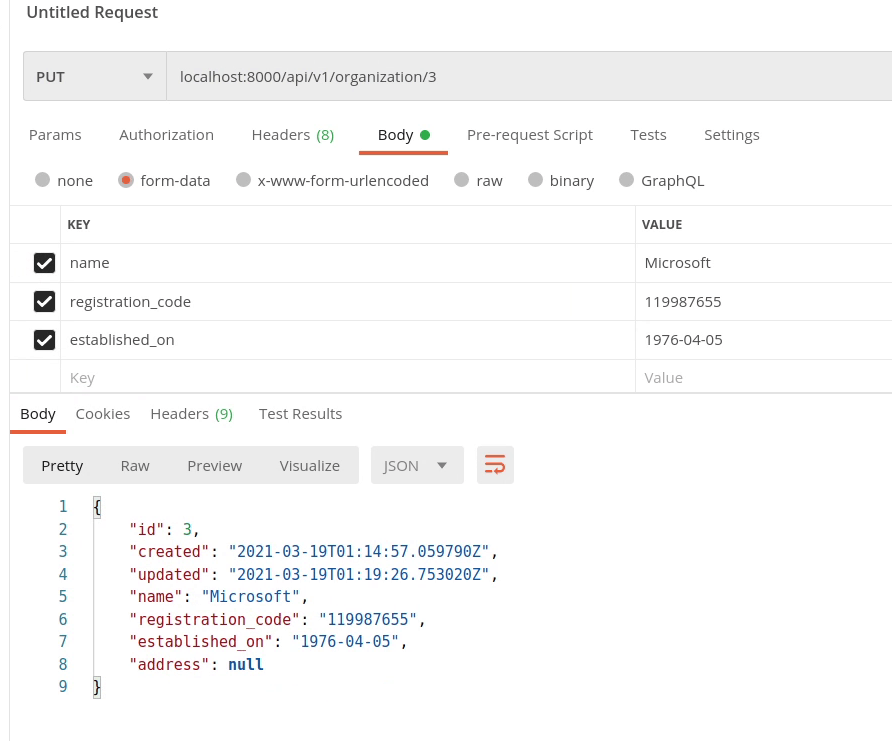The image size is (892, 741).
Task: Click the Visualize view button
Action: point(309,465)
